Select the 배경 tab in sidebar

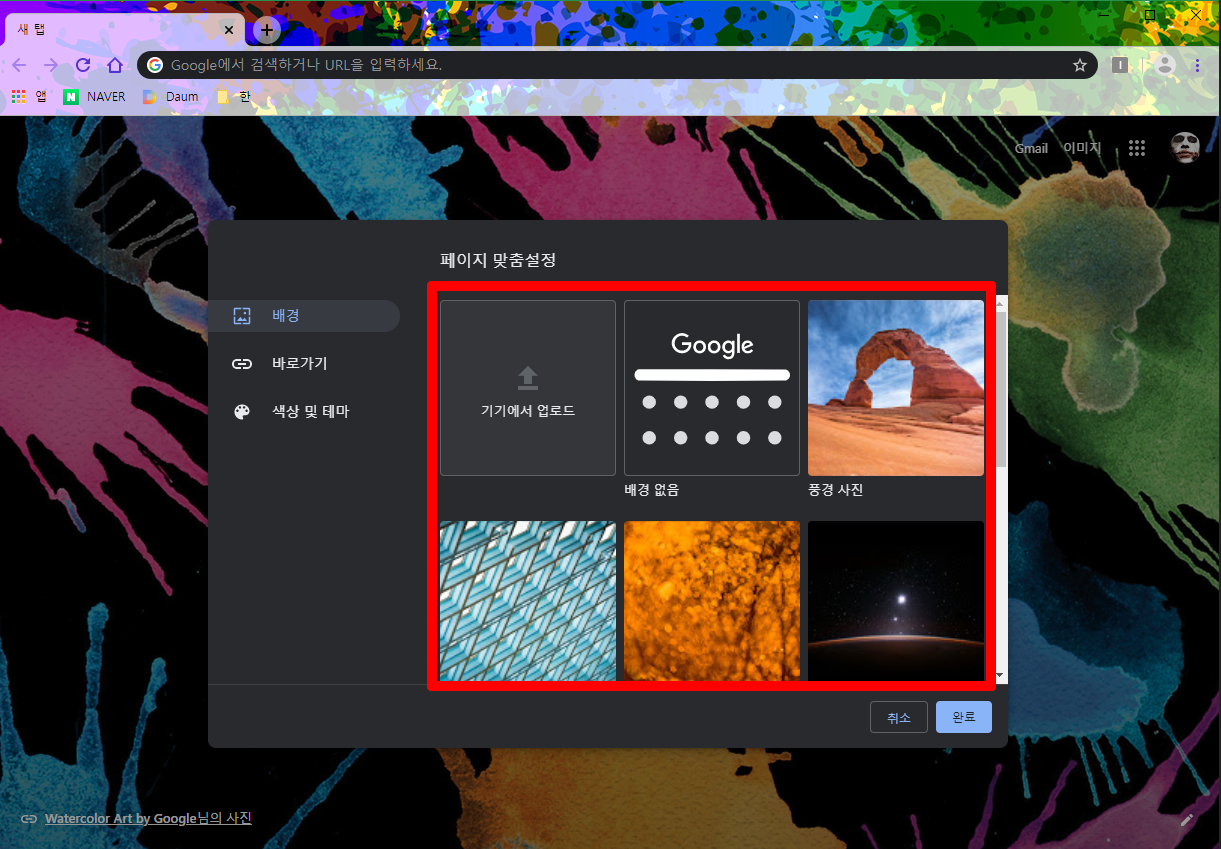(304, 316)
